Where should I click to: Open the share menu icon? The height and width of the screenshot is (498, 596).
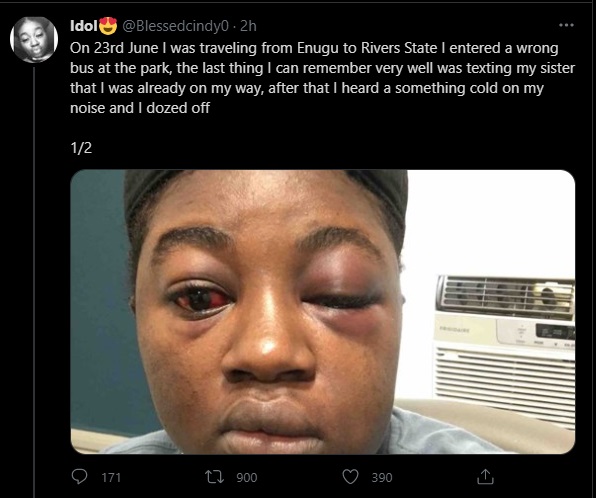coord(485,477)
